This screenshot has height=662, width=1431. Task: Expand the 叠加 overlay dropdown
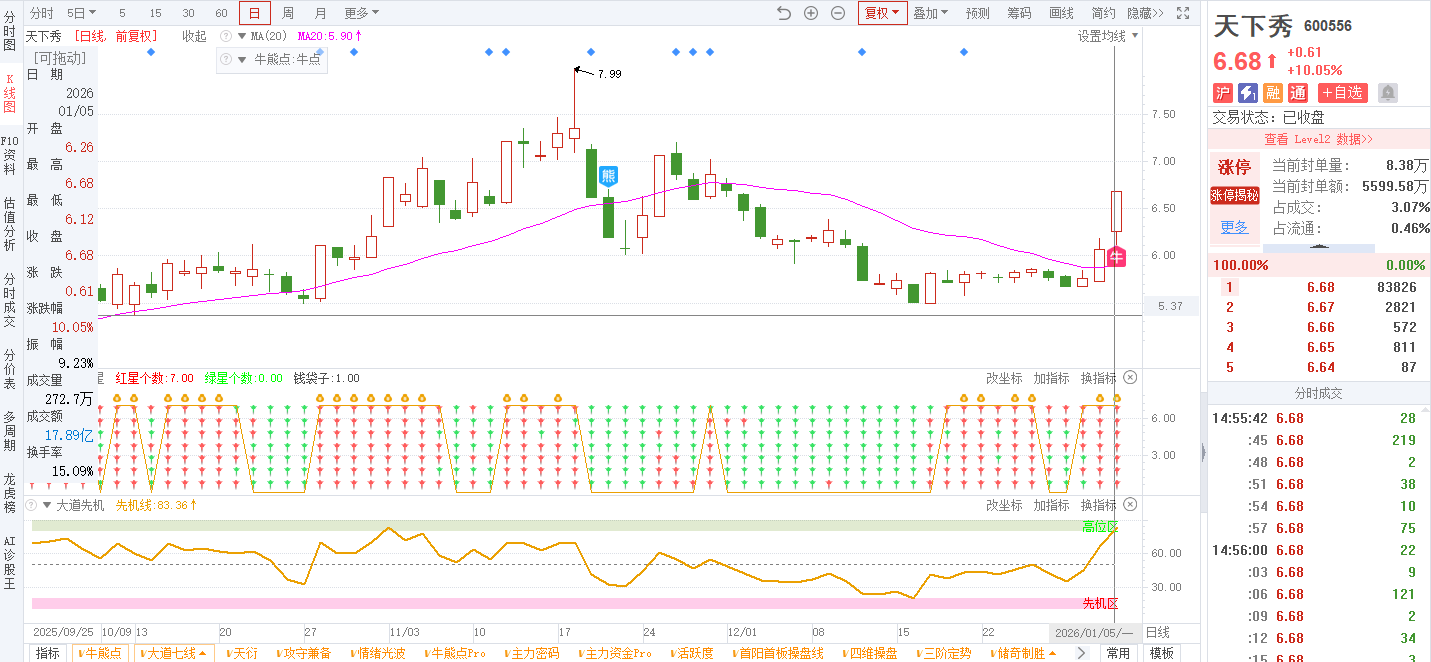coord(930,13)
